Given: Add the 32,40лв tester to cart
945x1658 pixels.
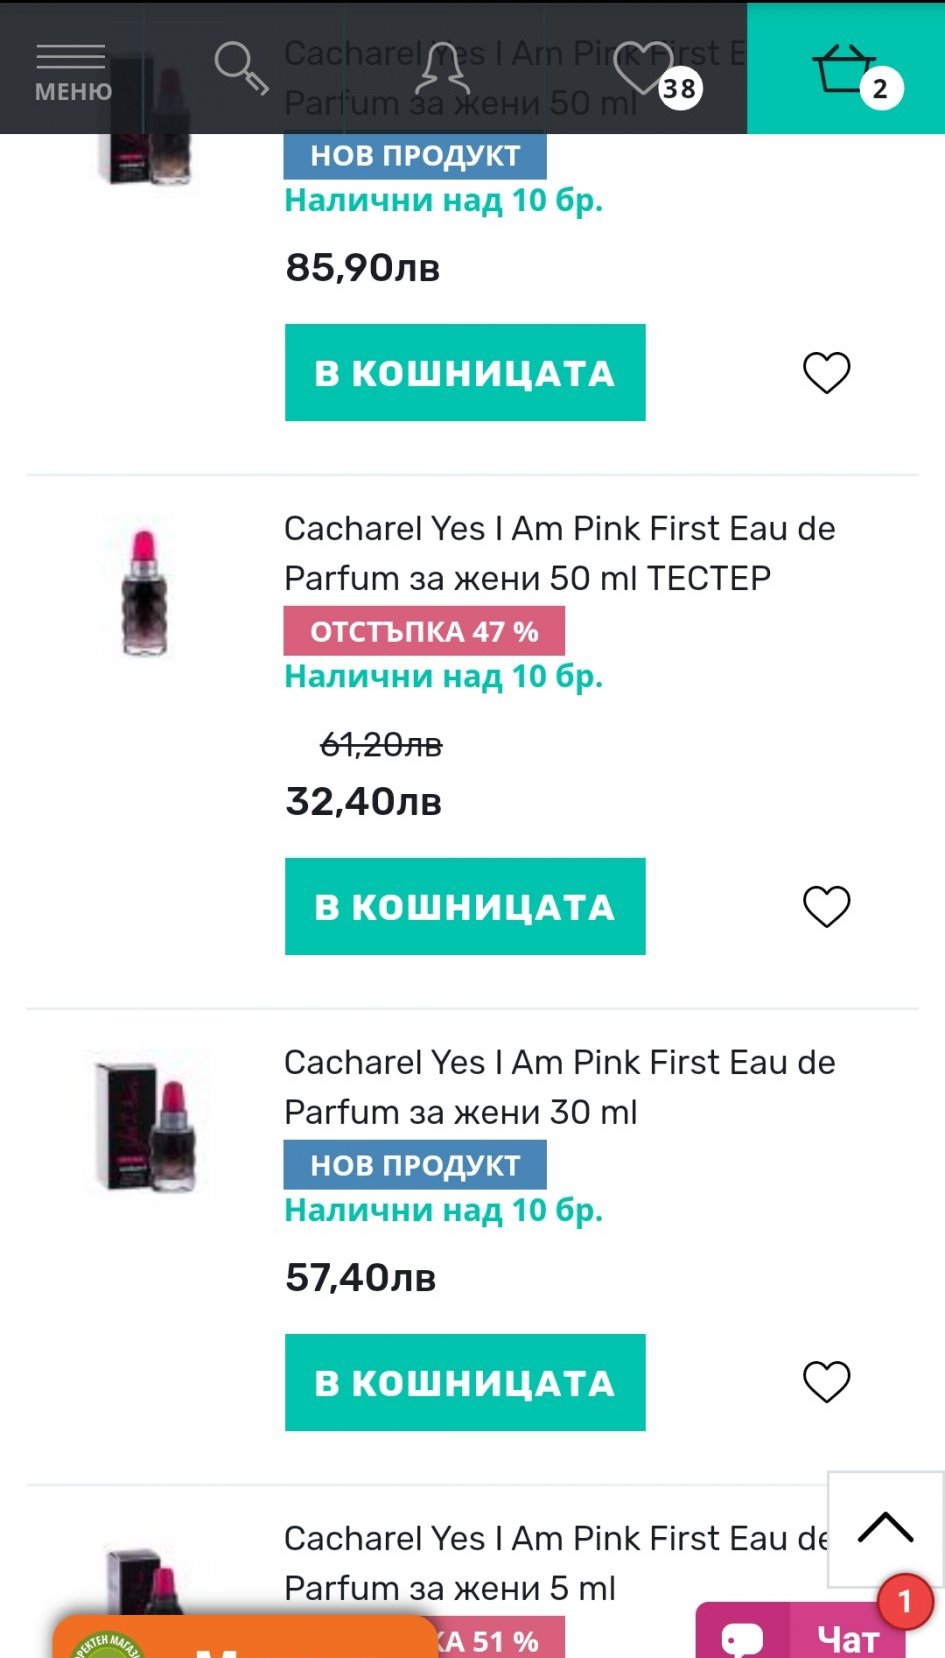Looking at the screenshot, I should (465, 907).
